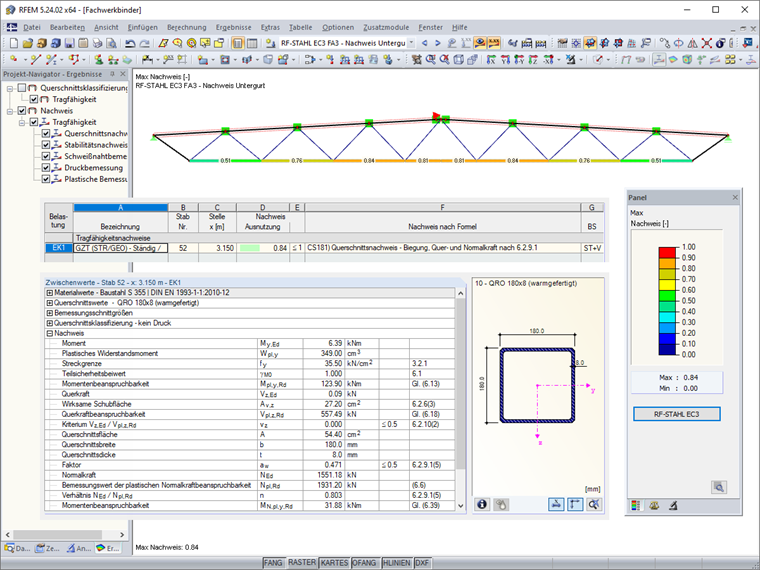Open the Zusatzmodule menu
Image resolution: width=760 pixels, height=570 pixels.
point(386,28)
